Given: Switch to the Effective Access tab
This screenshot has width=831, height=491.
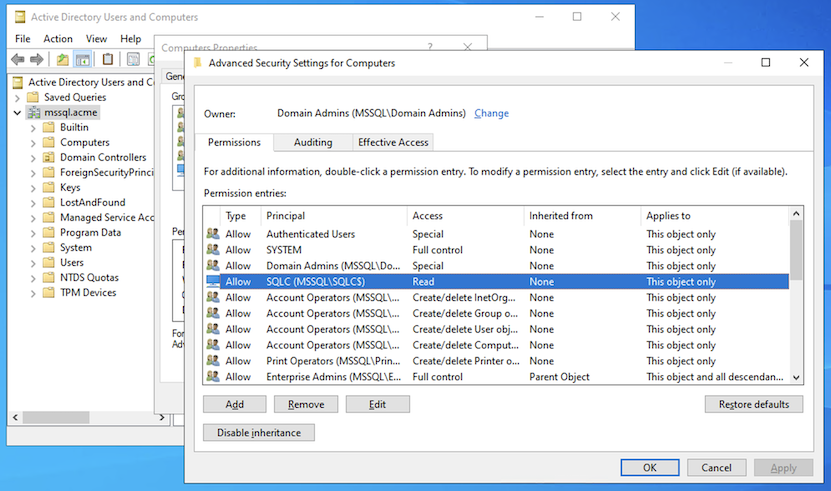Looking at the screenshot, I should click(x=393, y=142).
